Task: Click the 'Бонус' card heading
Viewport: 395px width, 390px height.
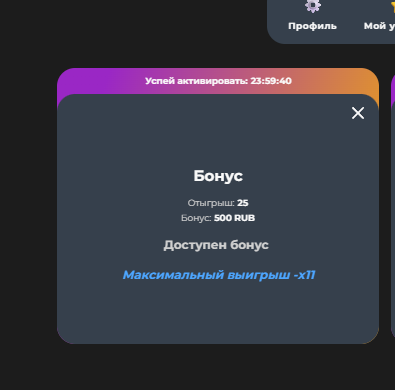Action: point(218,176)
